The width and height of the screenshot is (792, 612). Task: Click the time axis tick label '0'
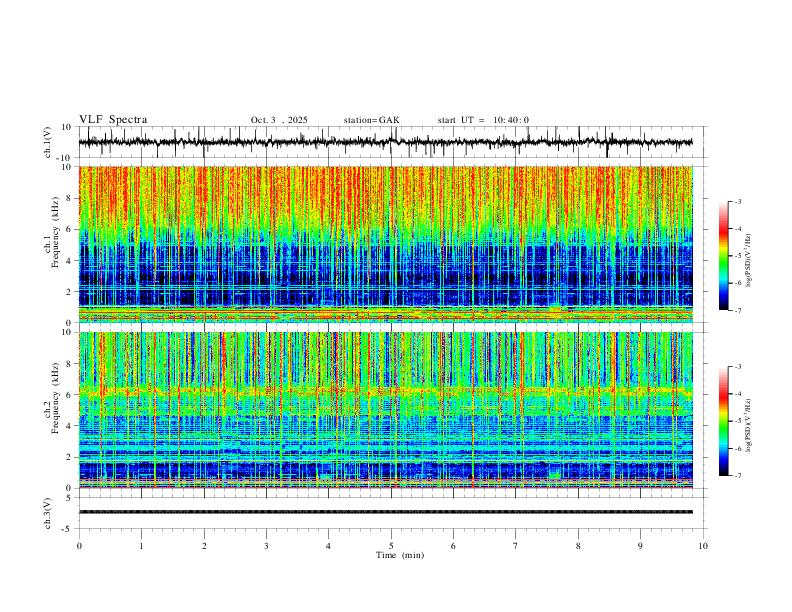[79, 546]
